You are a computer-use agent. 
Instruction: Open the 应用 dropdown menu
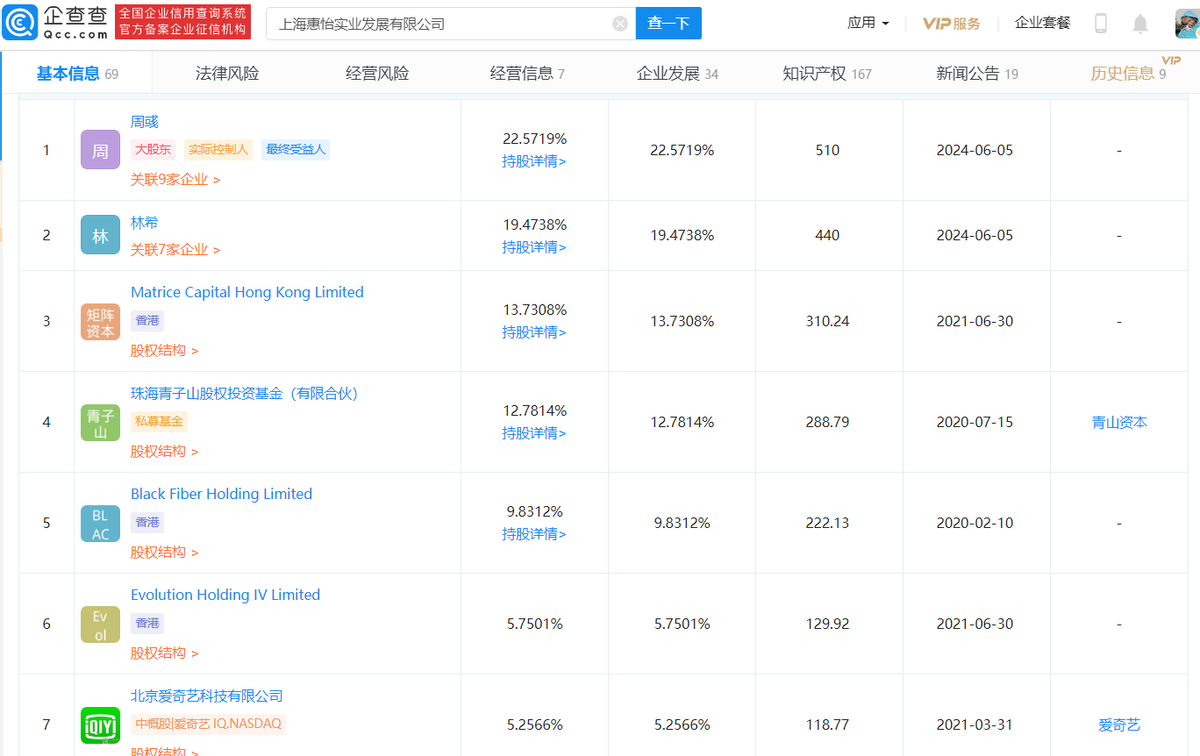click(x=868, y=23)
